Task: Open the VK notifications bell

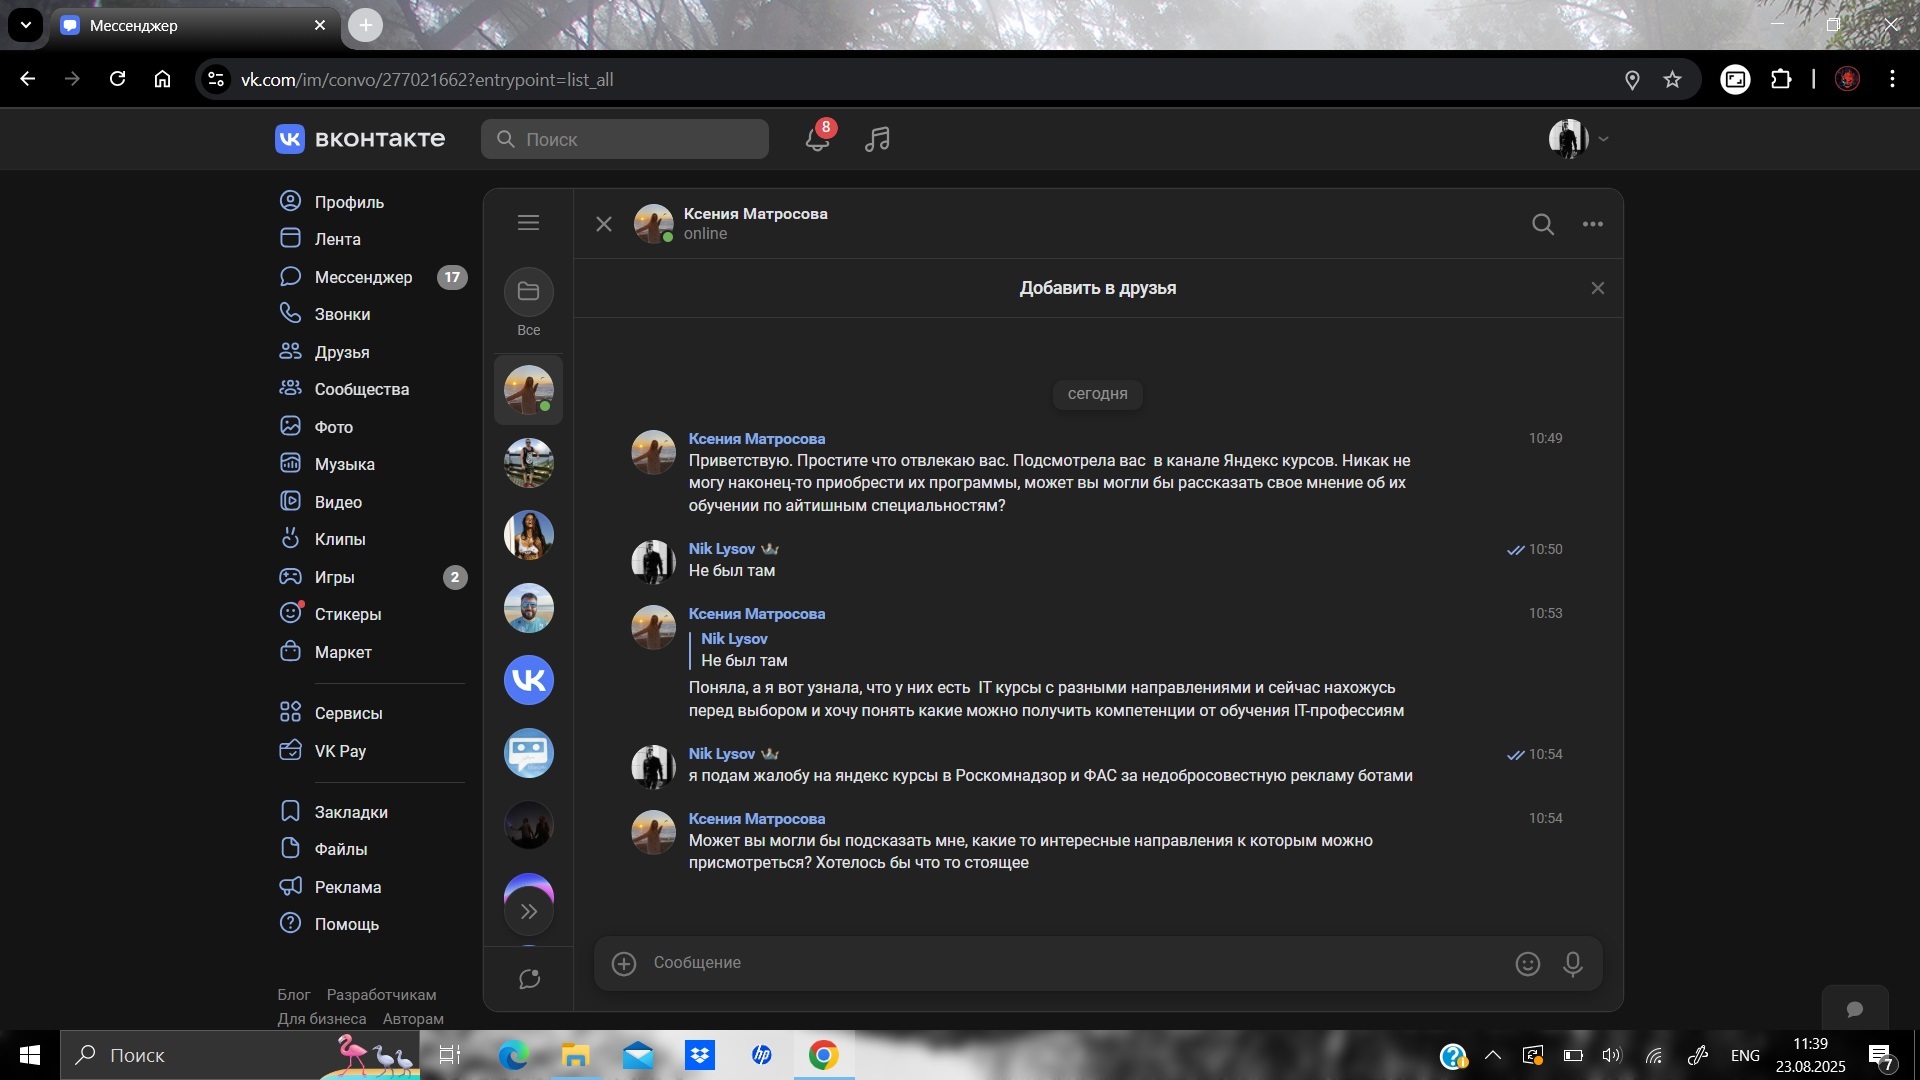Action: (817, 139)
